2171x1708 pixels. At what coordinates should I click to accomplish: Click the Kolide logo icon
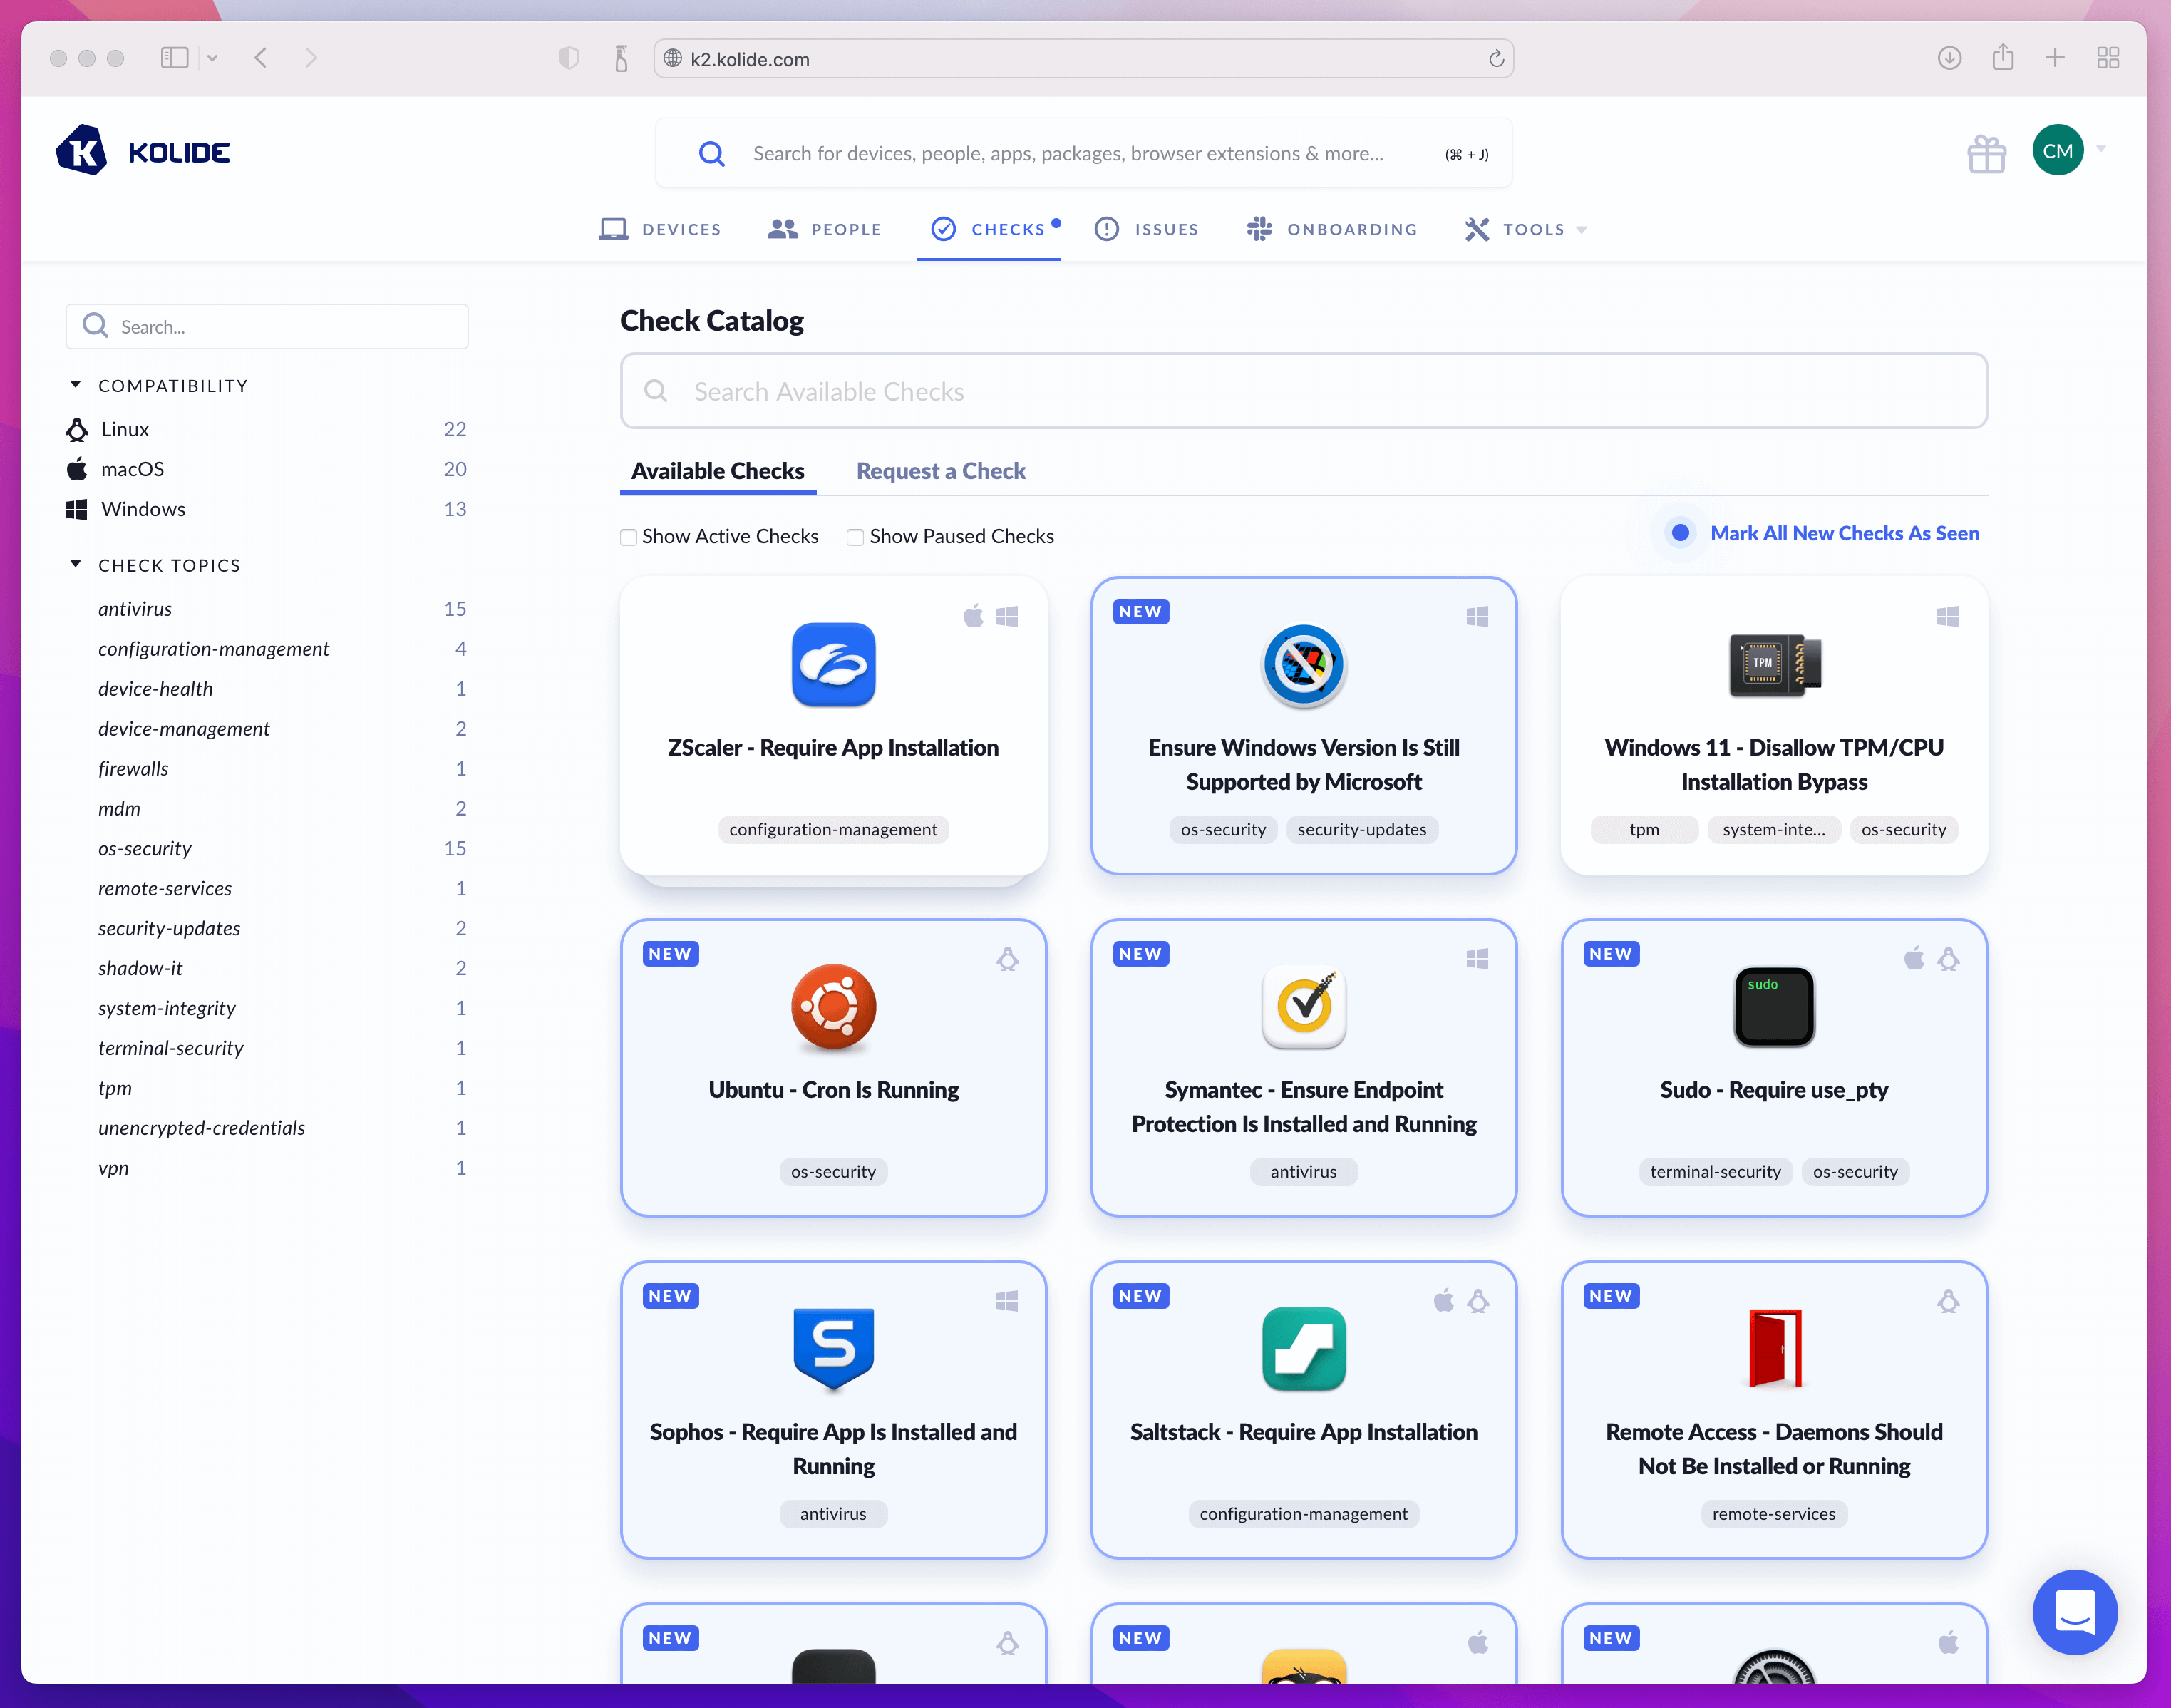[x=82, y=151]
